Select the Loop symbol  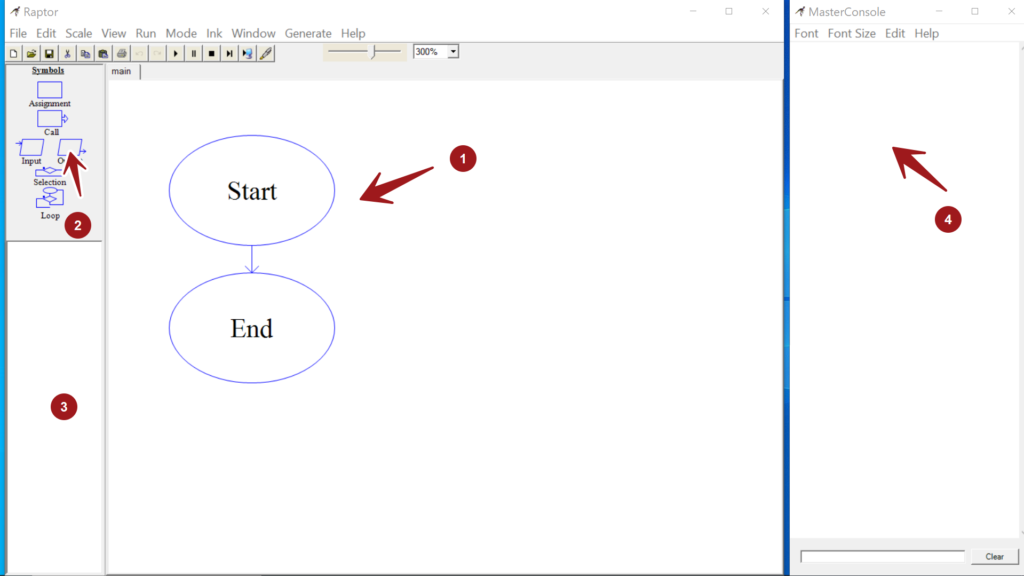click(x=49, y=197)
